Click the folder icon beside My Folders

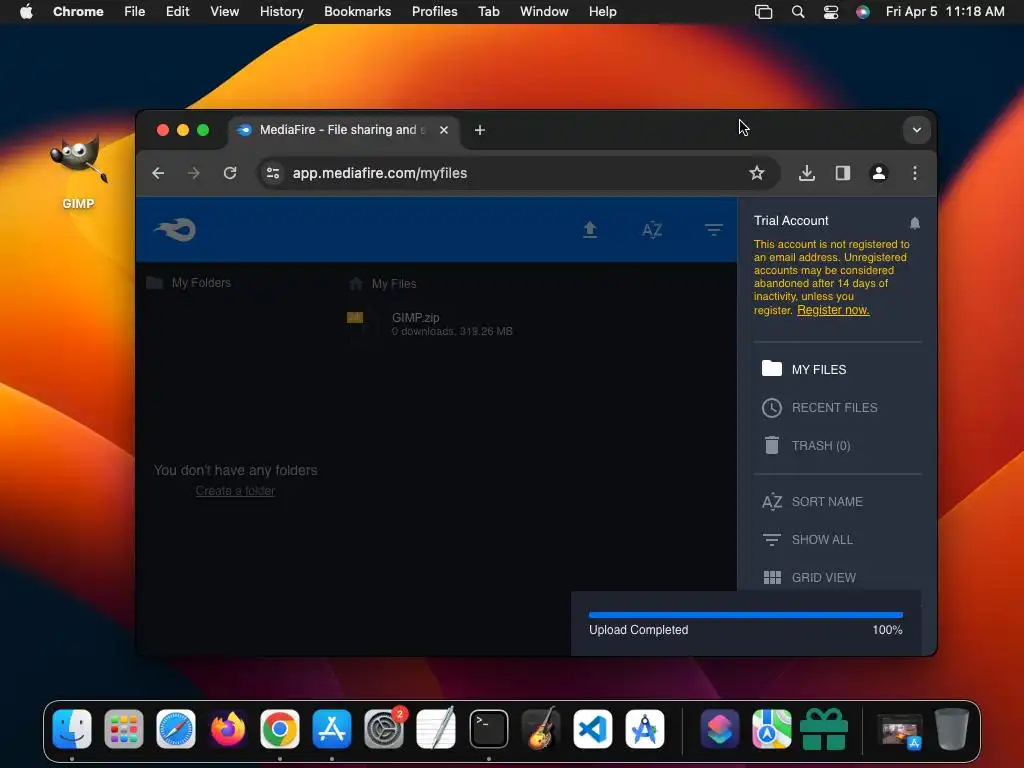(x=155, y=283)
